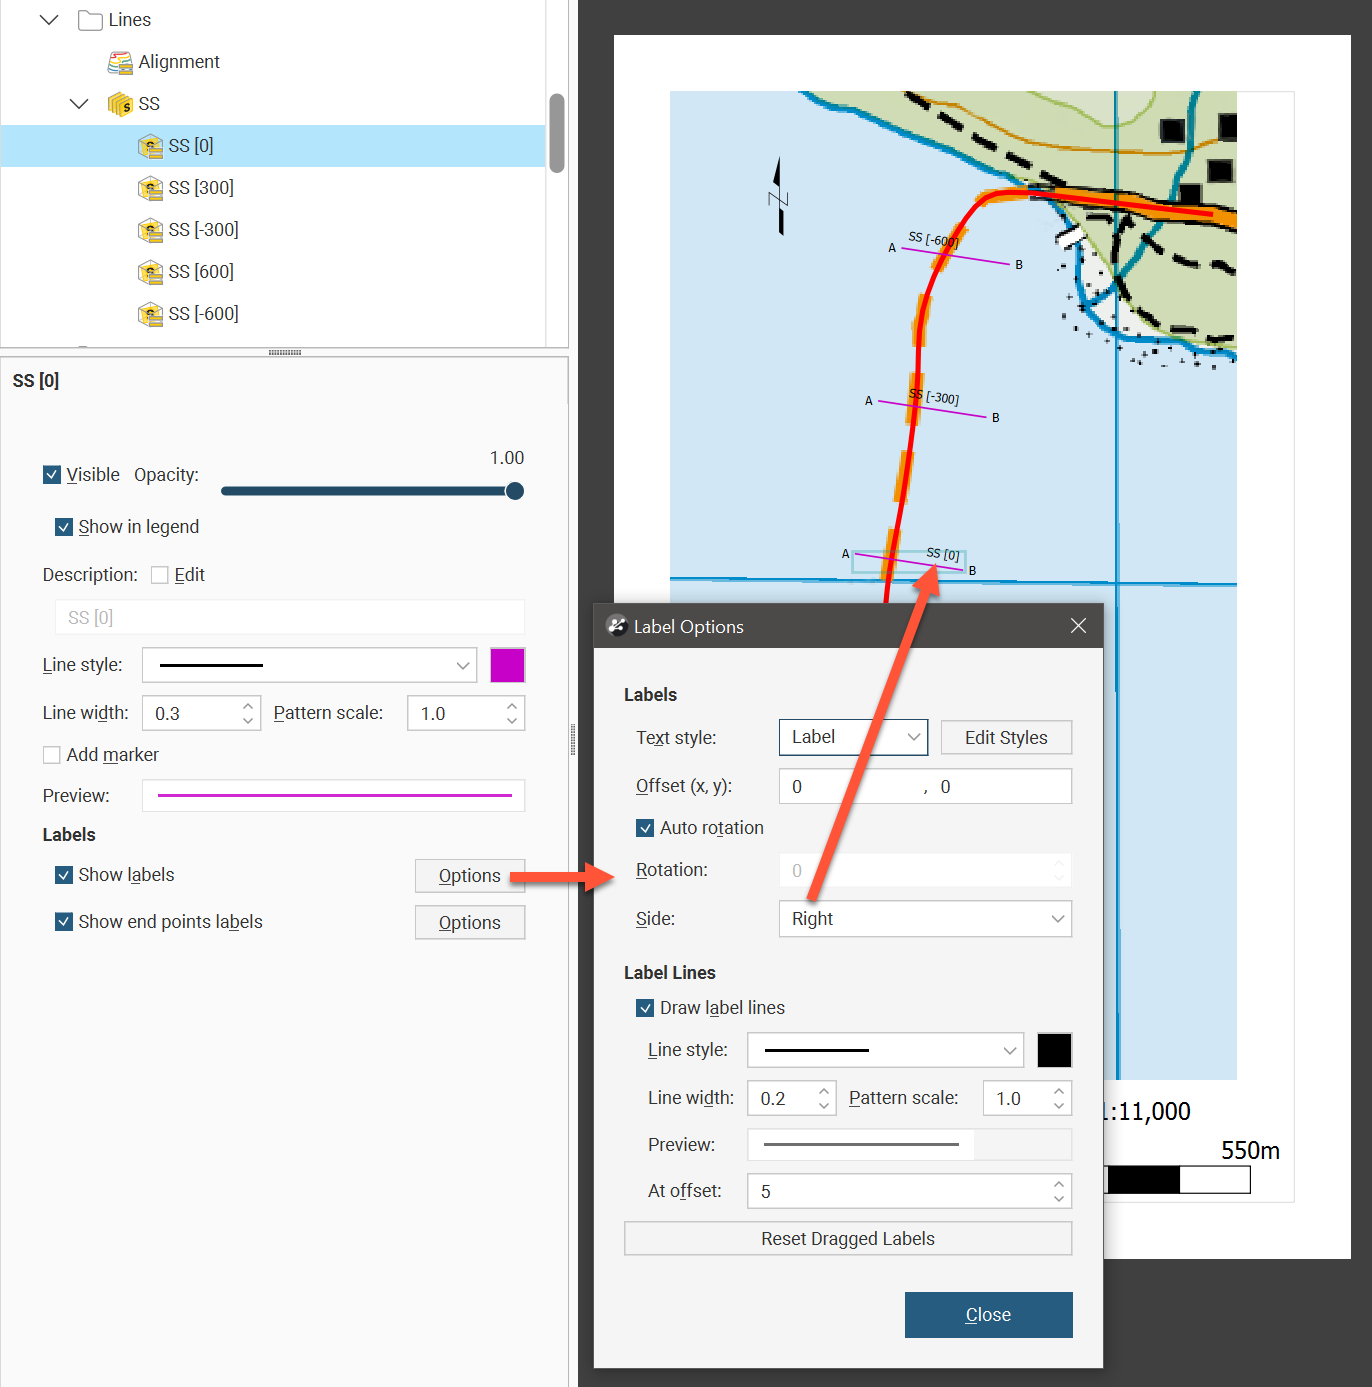Click the Alignment item icon in tree

coord(120,63)
